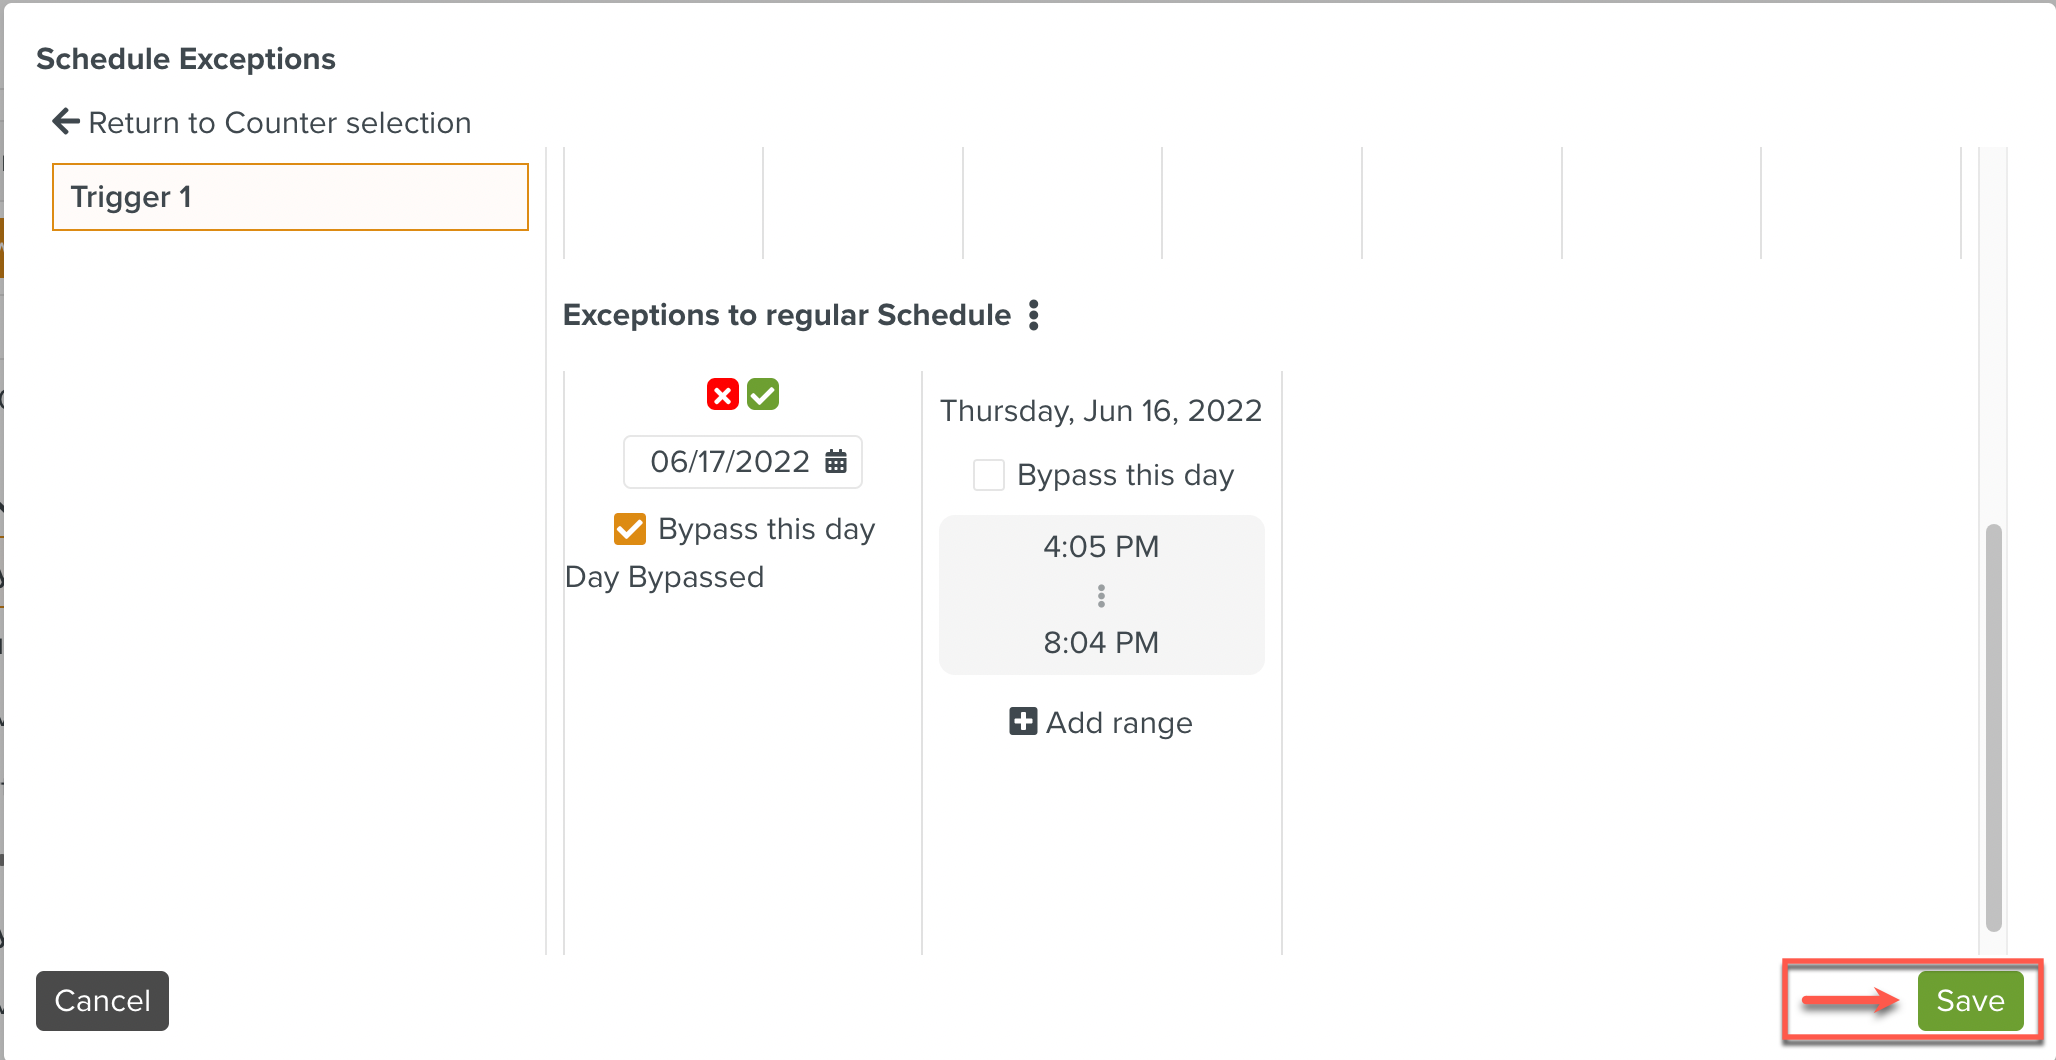Select the Trigger 1 name field
The width and height of the screenshot is (2056, 1060).
coord(289,197)
